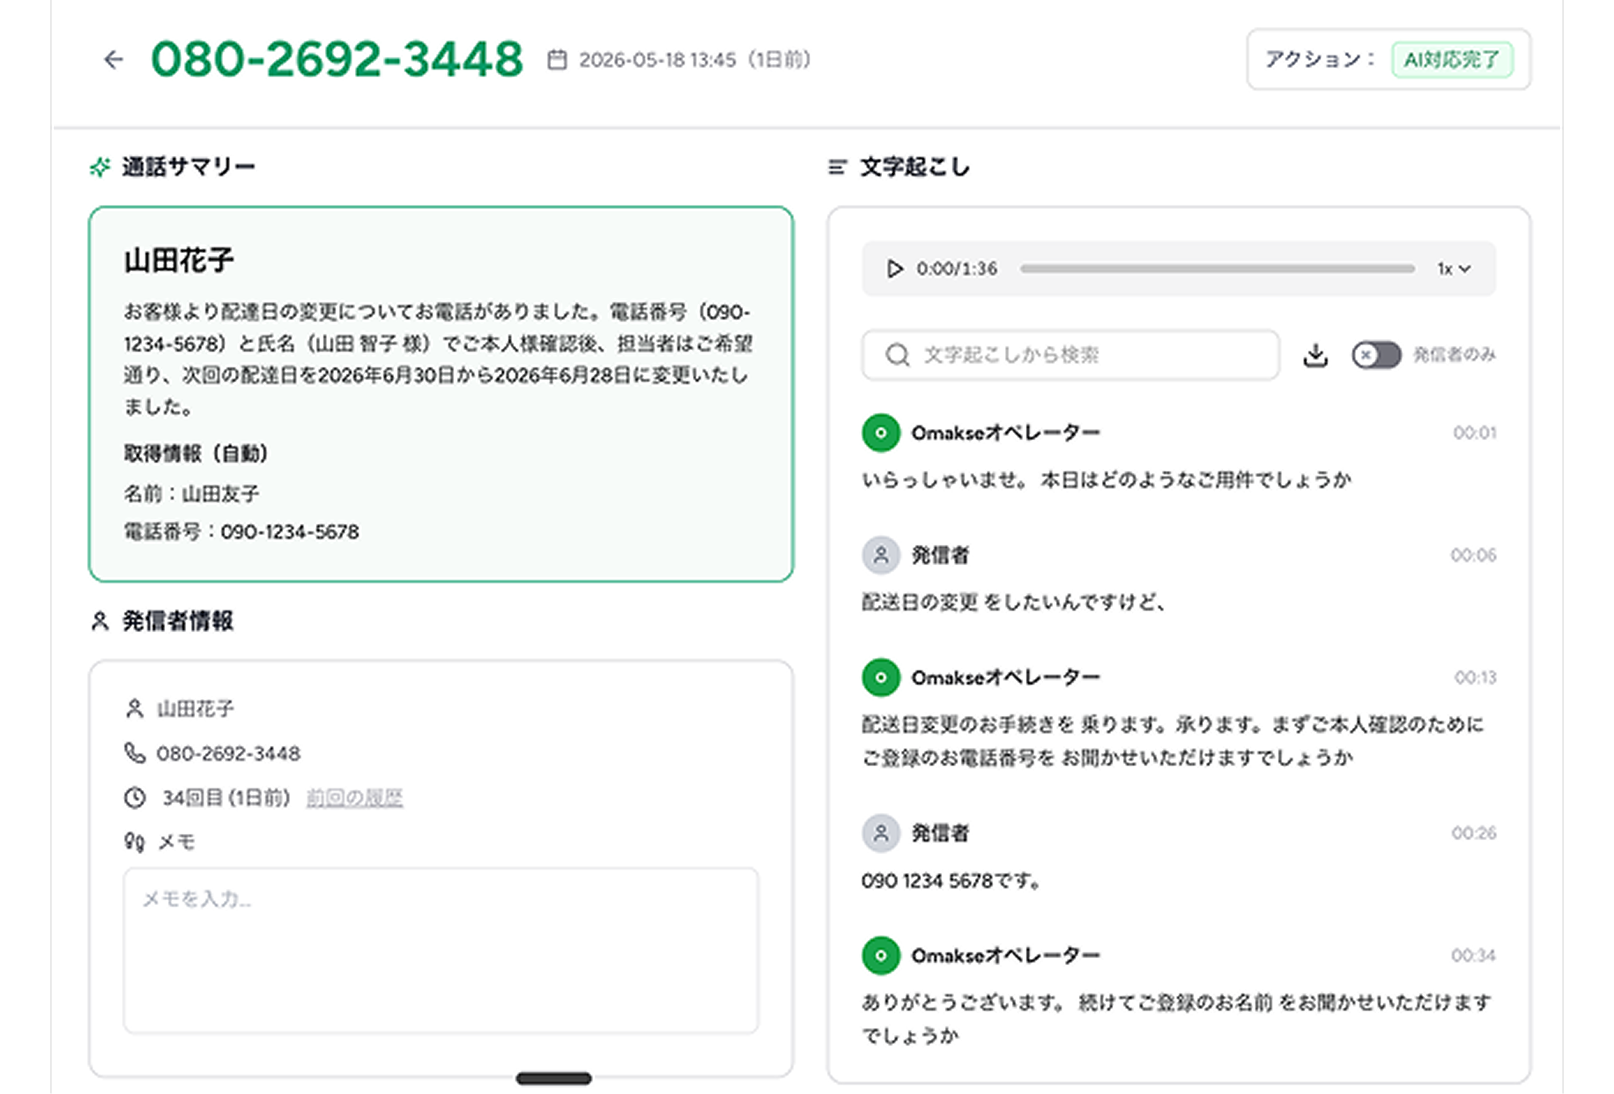1614x1094 pixels.
Task: Click the 発信者 avatar at 00:26
Action: (881, 833)
